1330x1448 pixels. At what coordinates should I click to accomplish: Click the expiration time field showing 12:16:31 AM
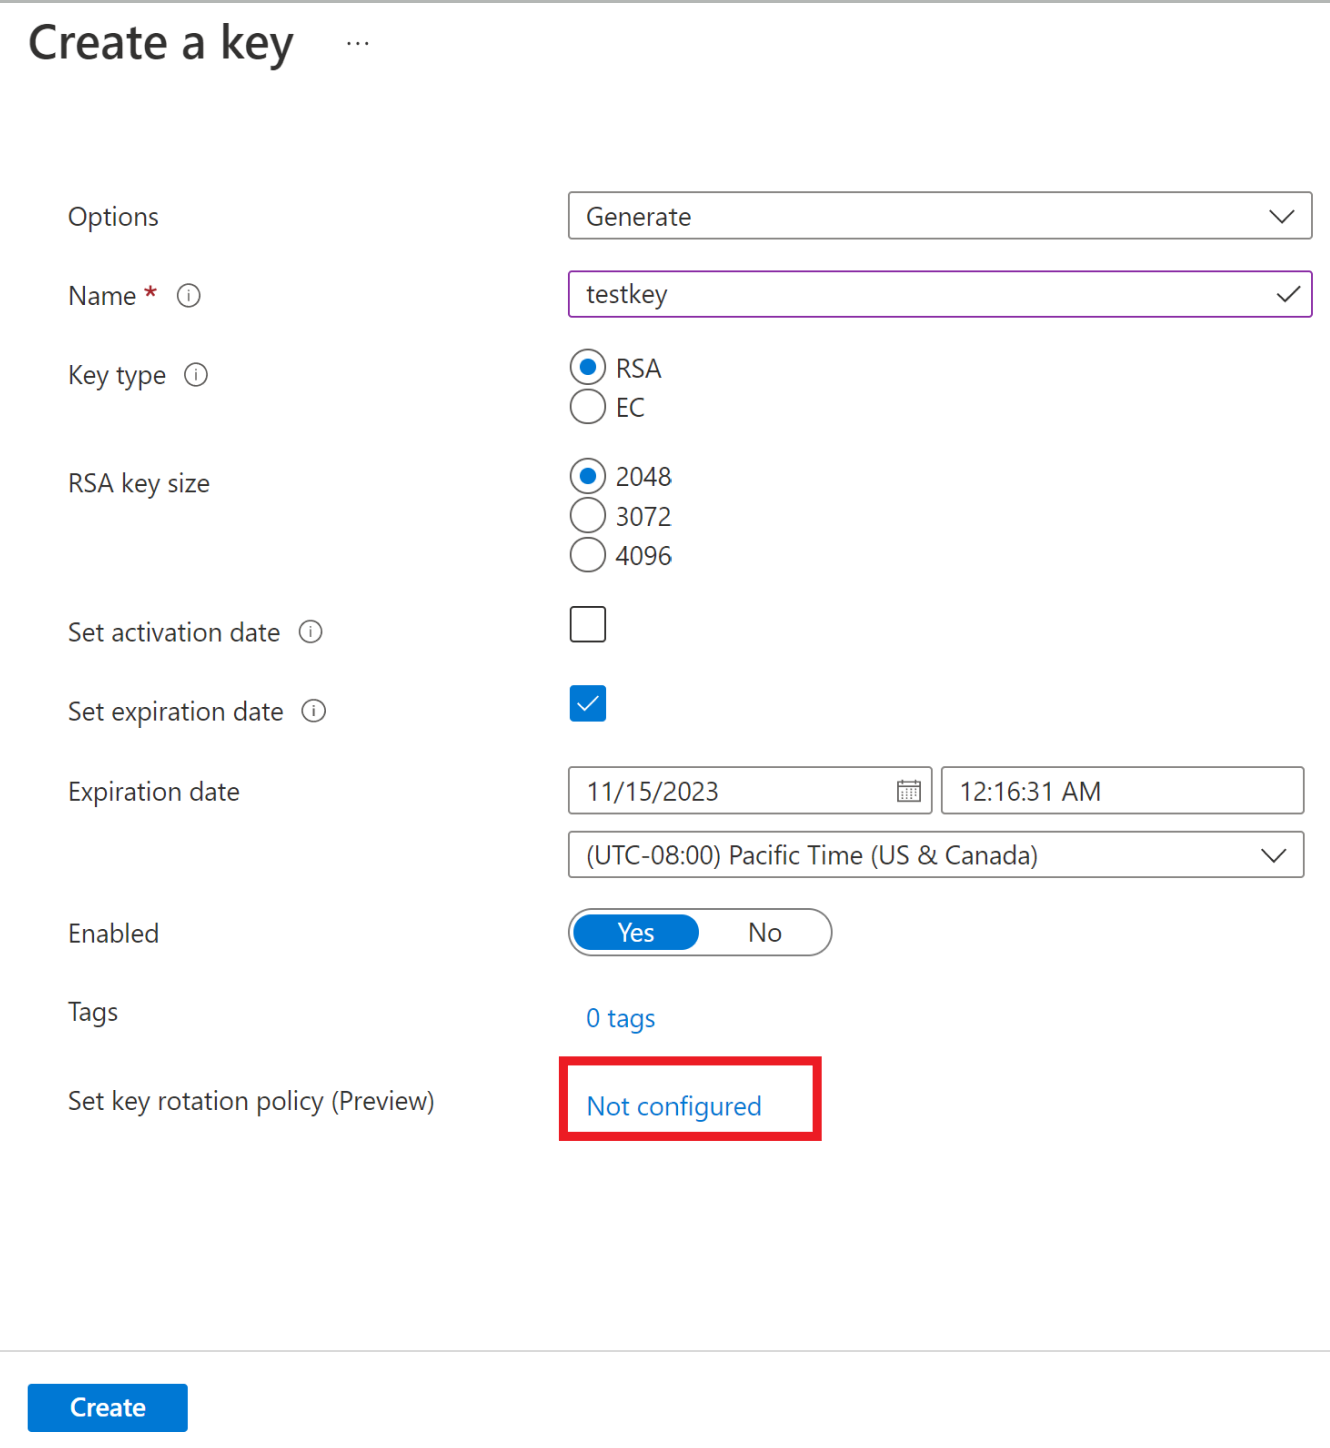click(x=1122, y=790)
